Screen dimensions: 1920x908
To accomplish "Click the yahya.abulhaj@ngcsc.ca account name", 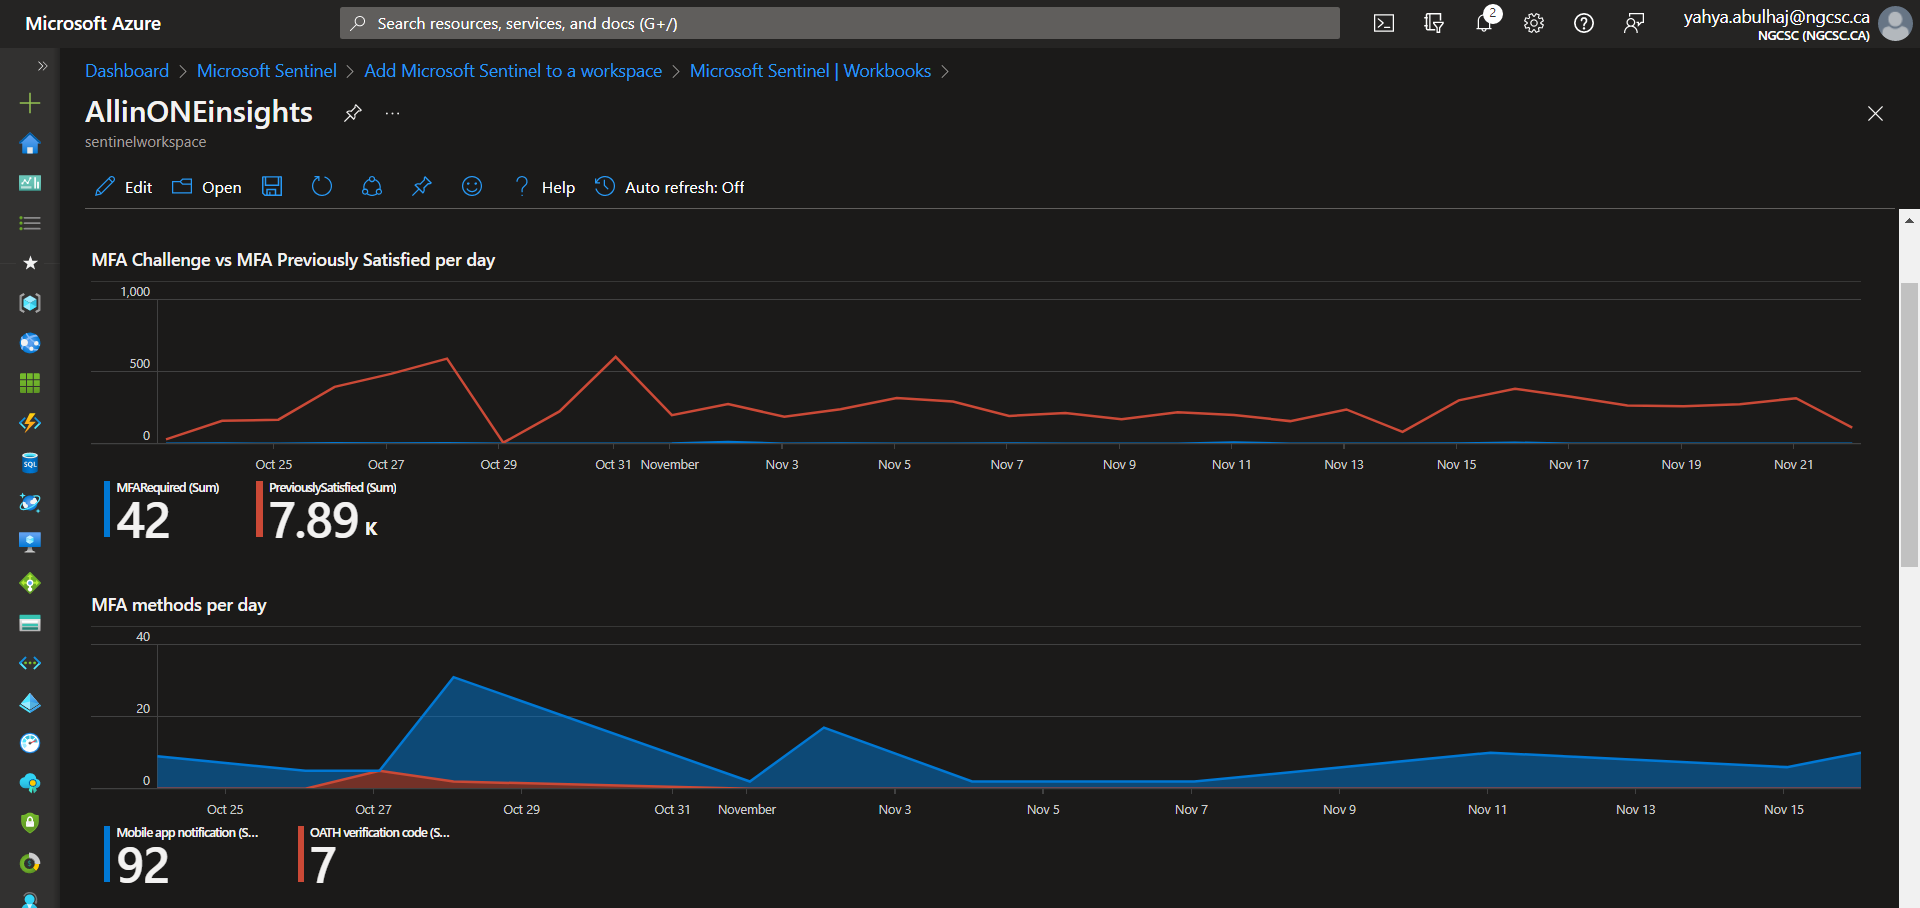I will pos(1776,16).
